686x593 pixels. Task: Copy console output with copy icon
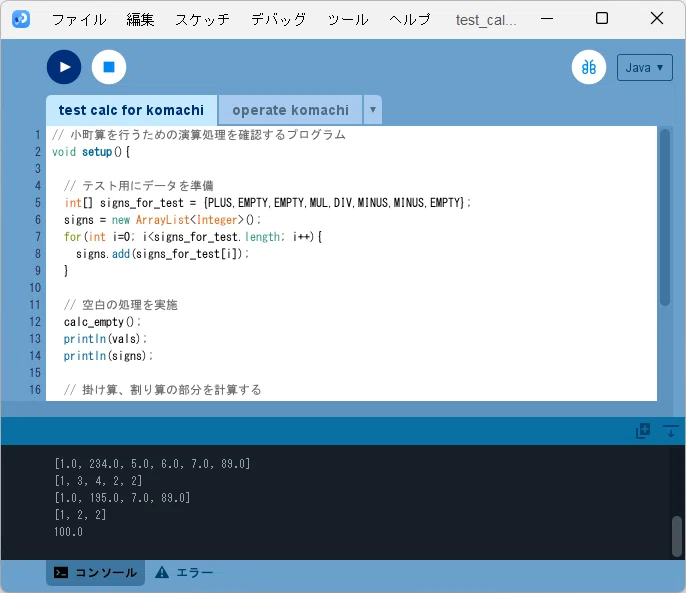(643, 431)
